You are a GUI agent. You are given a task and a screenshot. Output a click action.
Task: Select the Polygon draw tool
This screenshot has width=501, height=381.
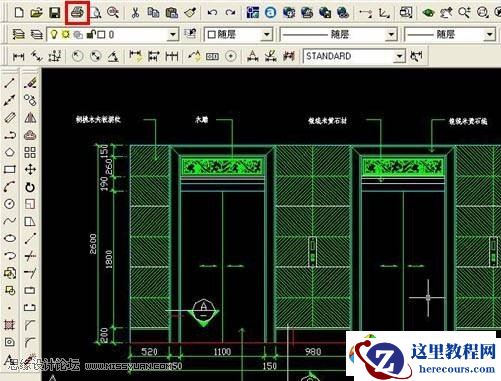tap(10, 152)
